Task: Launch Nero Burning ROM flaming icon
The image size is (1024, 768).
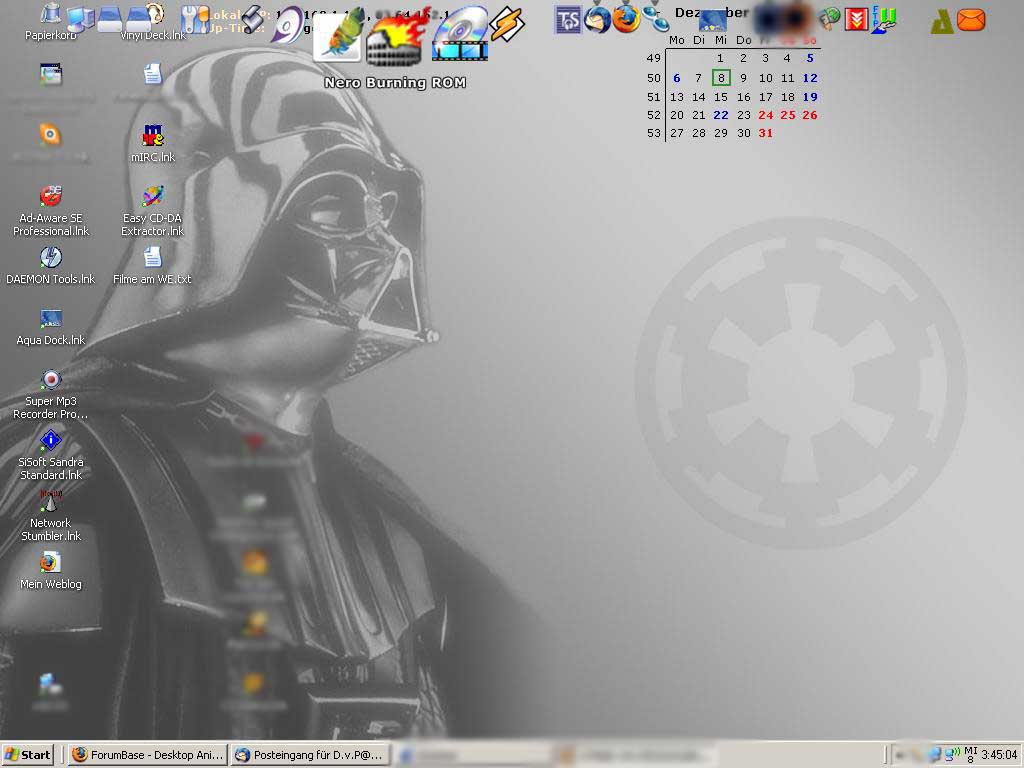Action: click(x=396, y=38)
